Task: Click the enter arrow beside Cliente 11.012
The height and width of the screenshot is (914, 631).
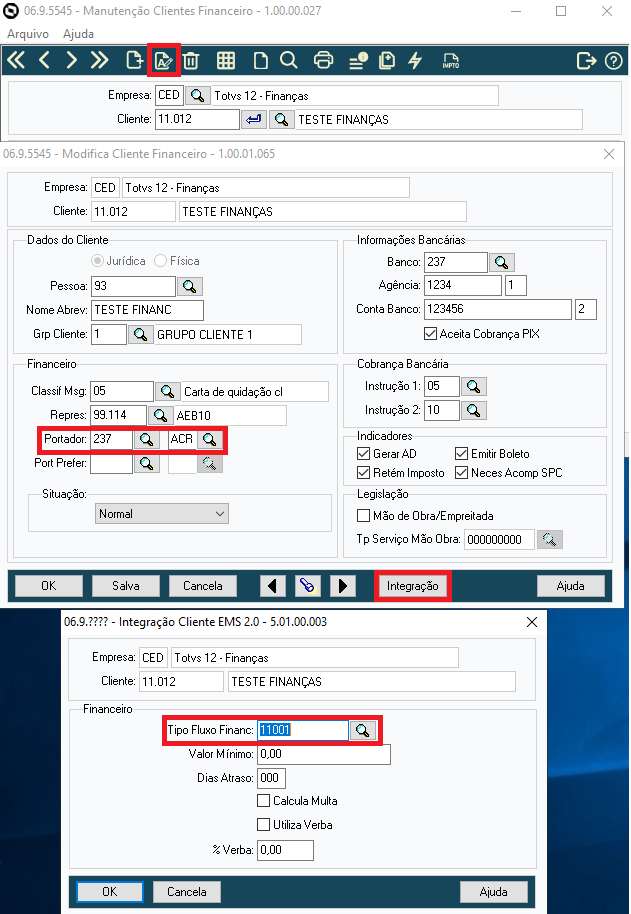Action: click(x=254, y=119)
